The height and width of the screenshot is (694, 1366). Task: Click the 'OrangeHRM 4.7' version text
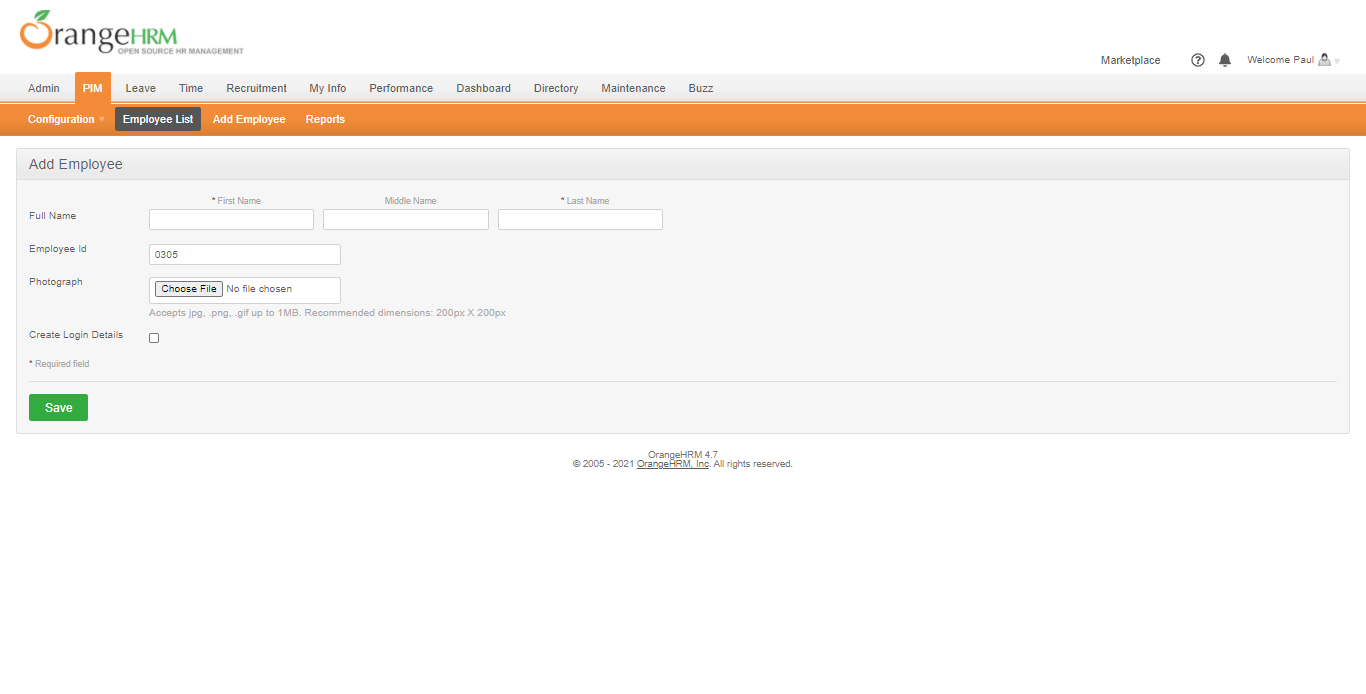pos(683,454)
